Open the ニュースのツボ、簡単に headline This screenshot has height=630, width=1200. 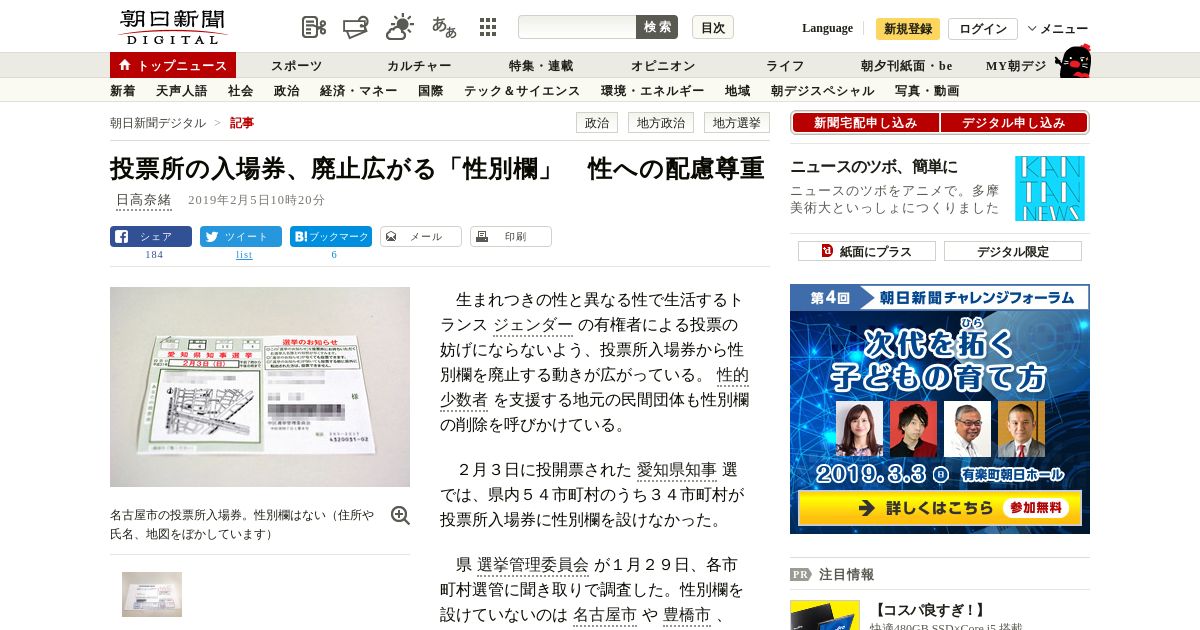(x=874, y=167)
